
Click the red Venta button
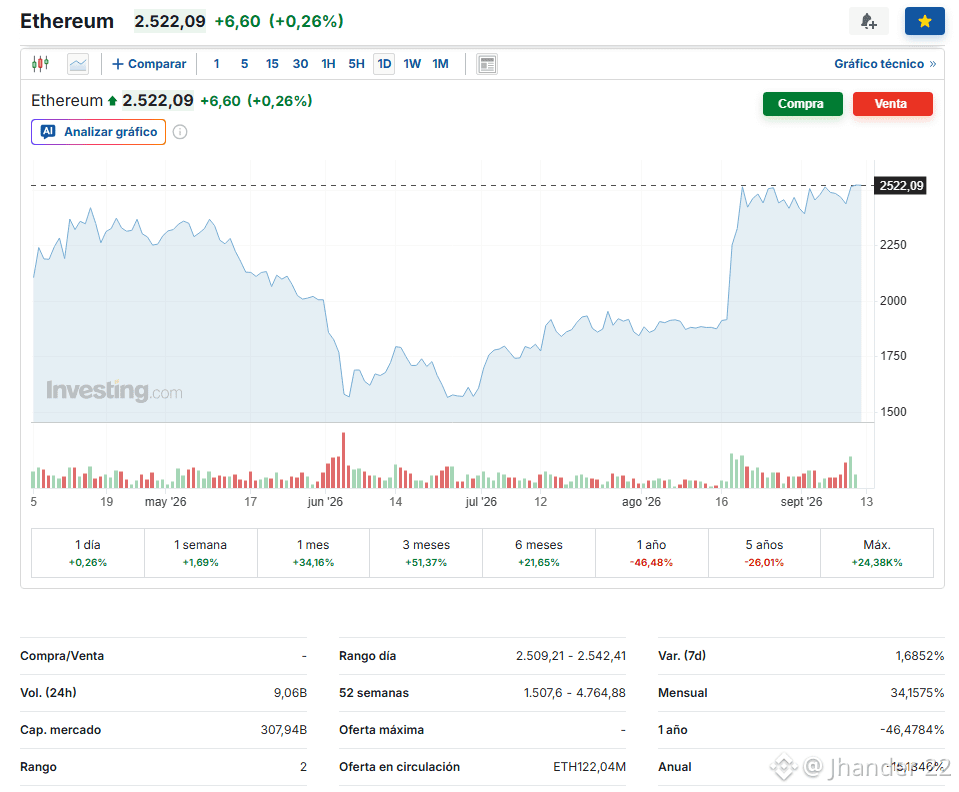[x=892, y=104]
